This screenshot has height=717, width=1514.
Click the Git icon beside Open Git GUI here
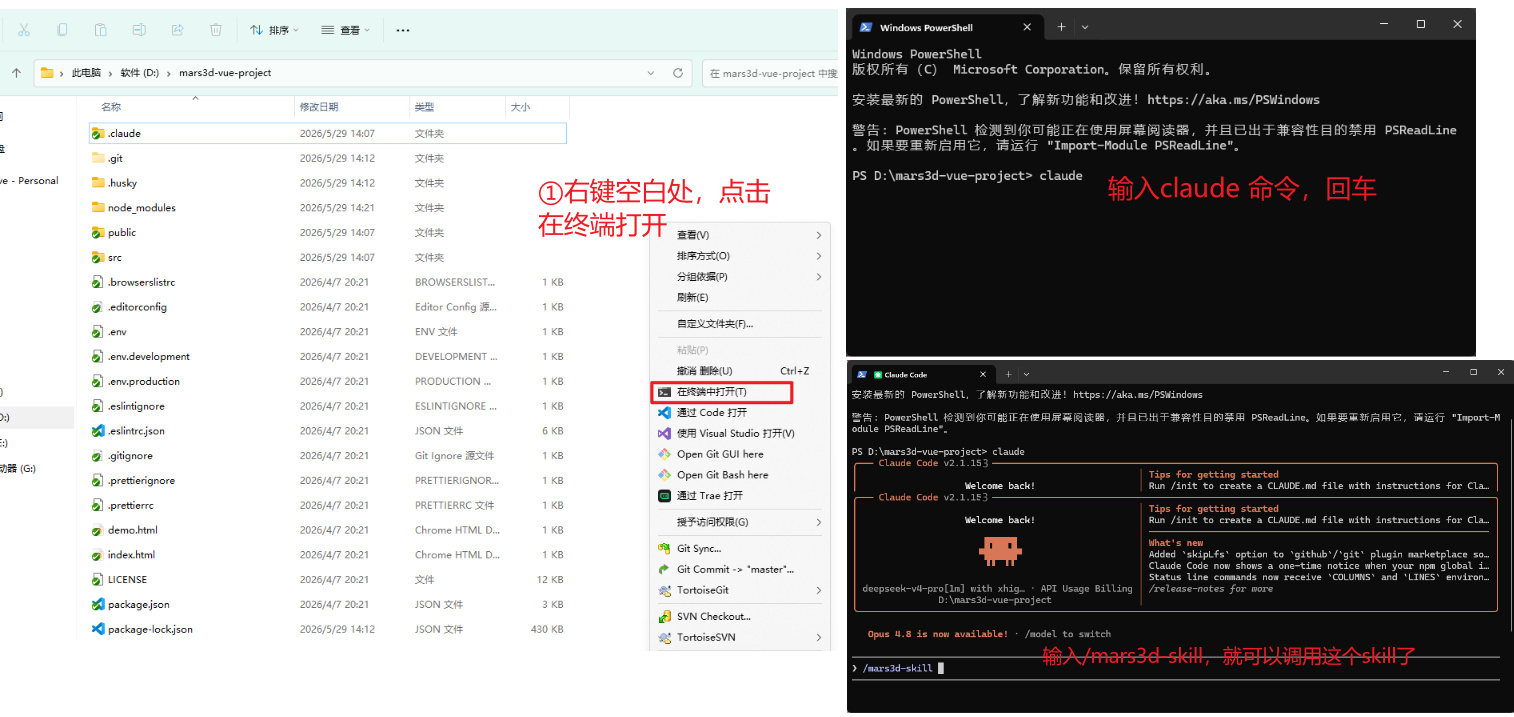pos(664,454)
